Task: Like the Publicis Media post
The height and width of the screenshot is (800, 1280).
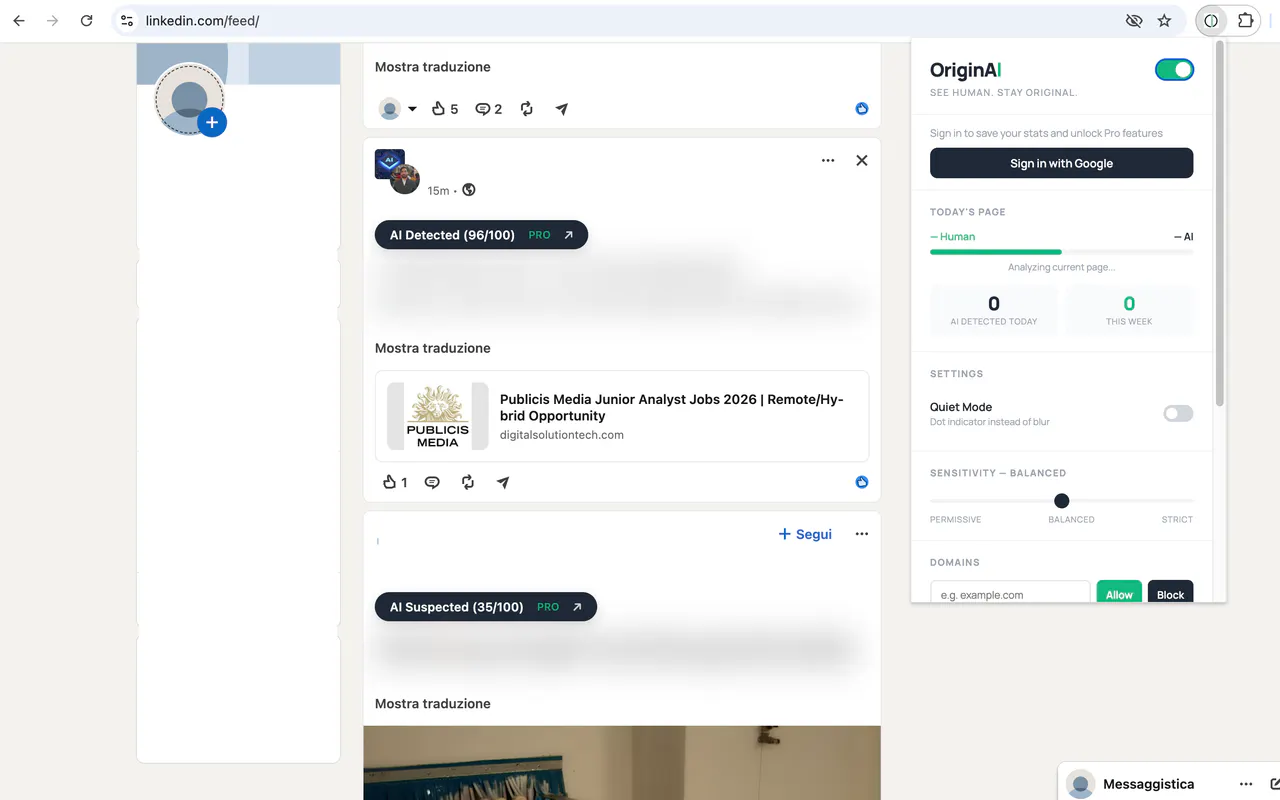Action: pos(396,482)
